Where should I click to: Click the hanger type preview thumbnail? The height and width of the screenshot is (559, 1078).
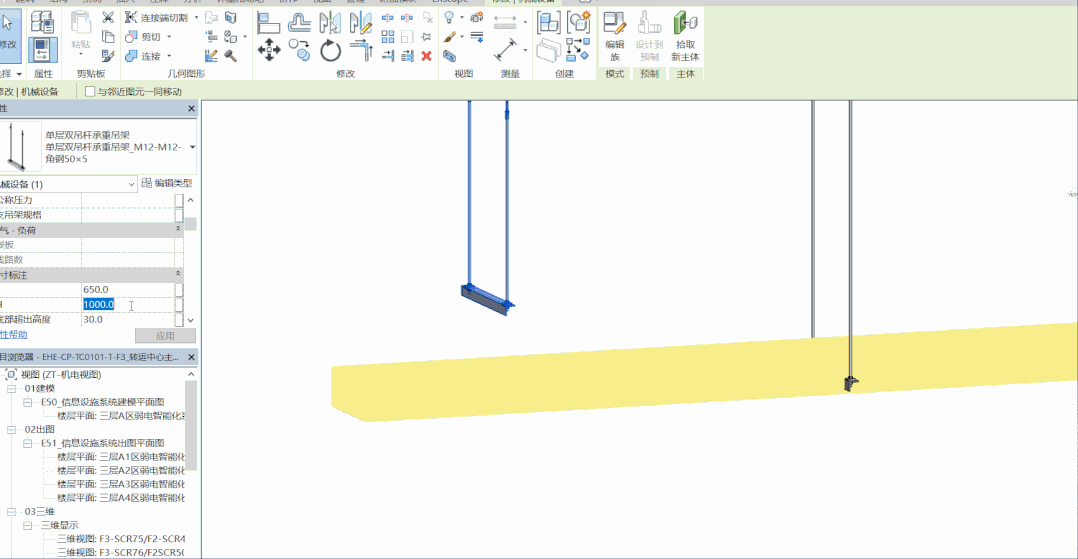pos(20,146)
